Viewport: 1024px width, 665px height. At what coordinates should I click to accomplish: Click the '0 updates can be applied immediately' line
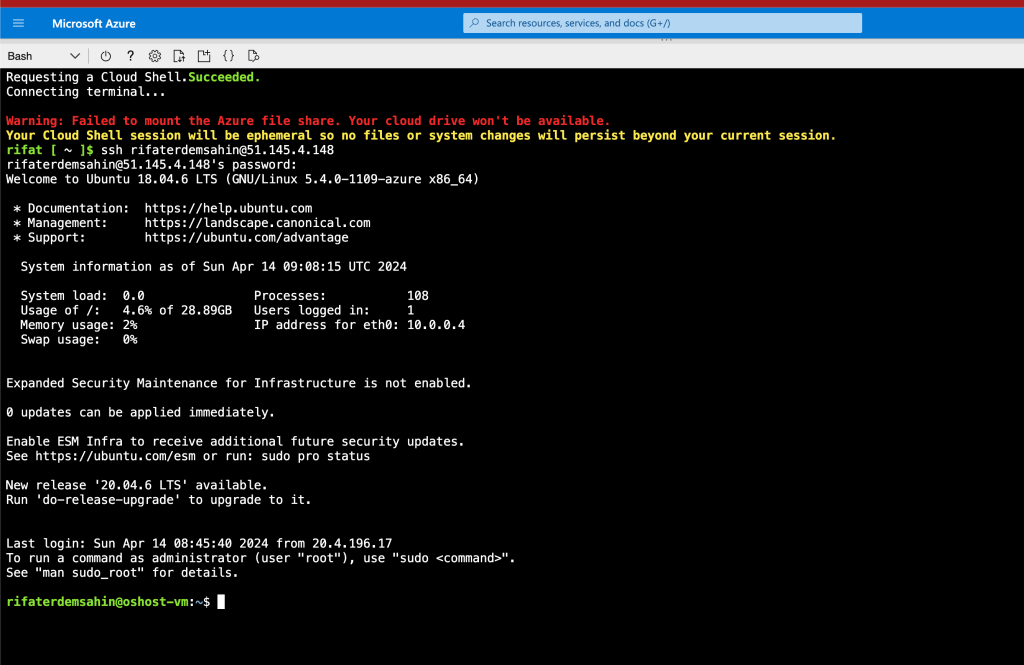coord(140,412)
